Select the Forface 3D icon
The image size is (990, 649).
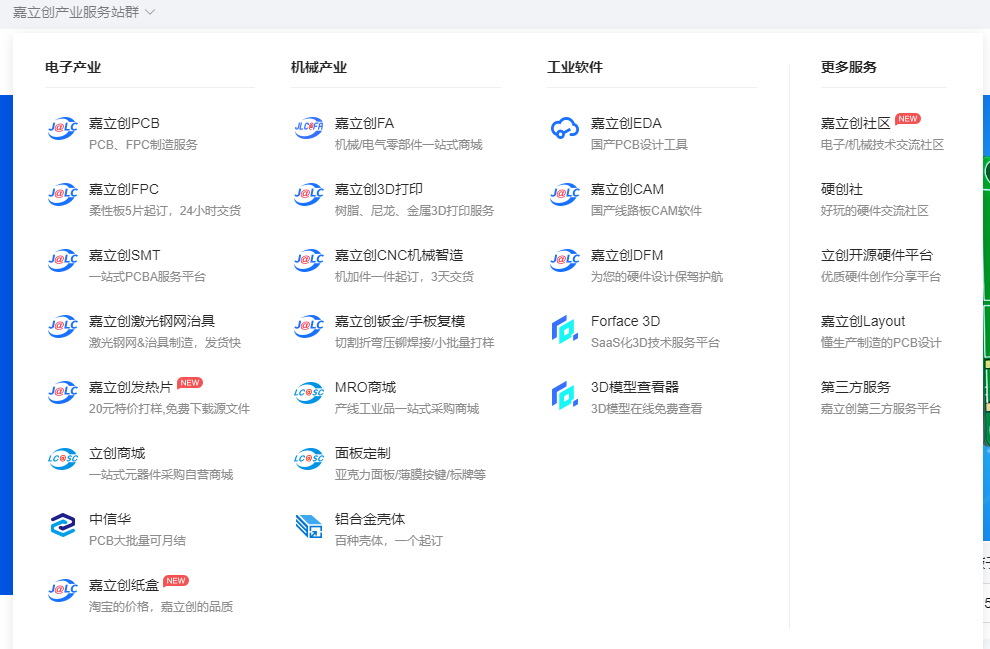pos(564,328)
